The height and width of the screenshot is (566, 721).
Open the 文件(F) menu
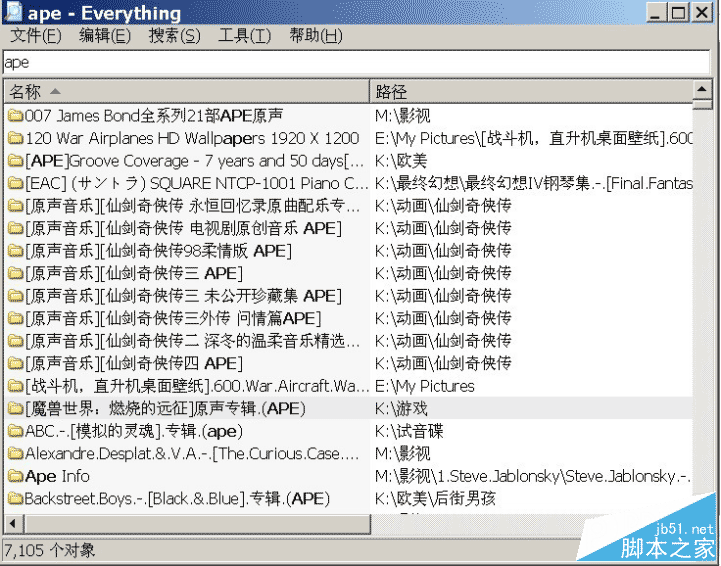pos(35,35)
